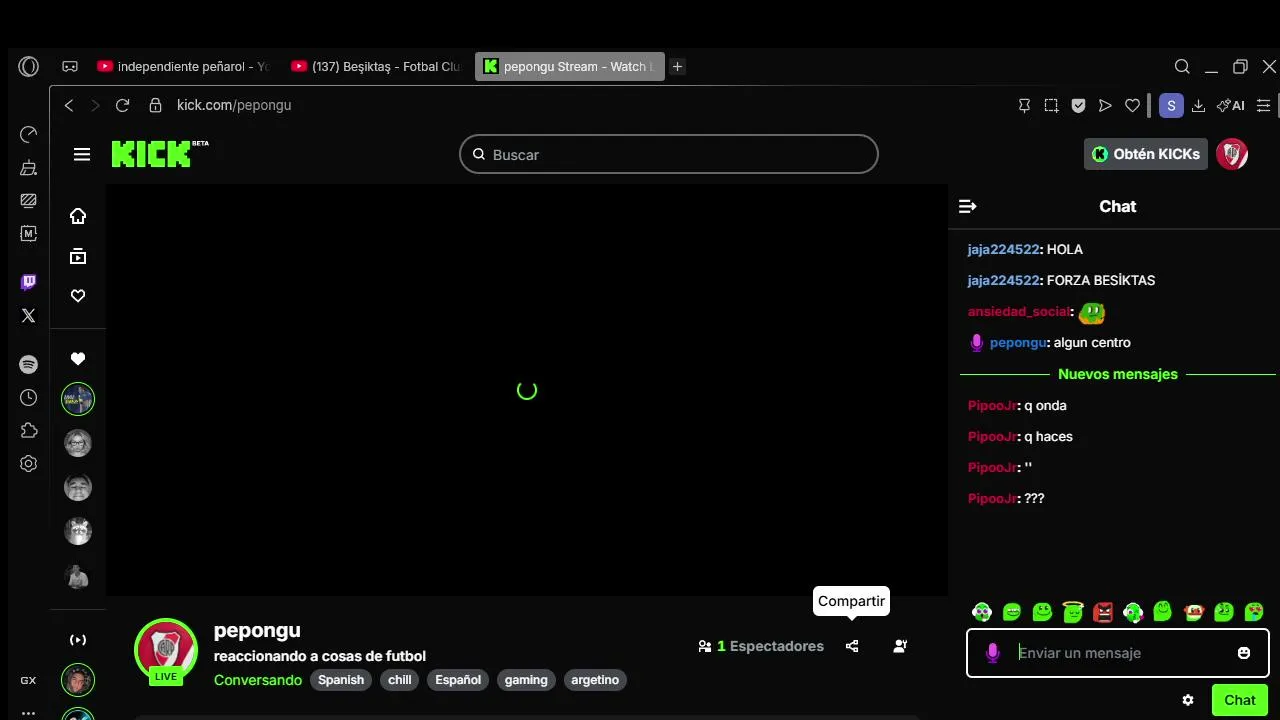Focus the Enviar un mensaje field

tap(1118, 653)
